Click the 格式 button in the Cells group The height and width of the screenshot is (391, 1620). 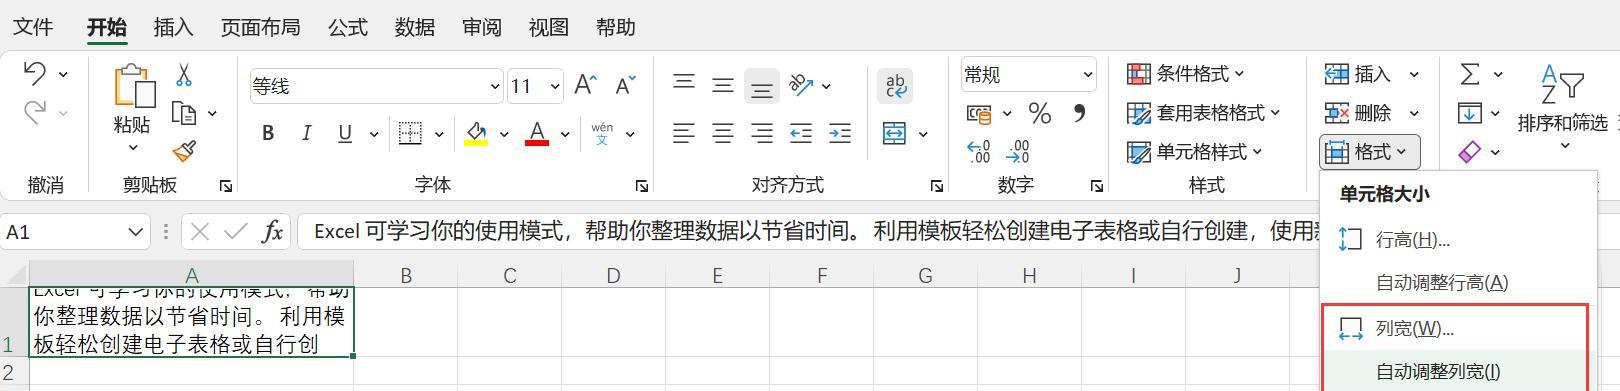(x=1369, y=152)
